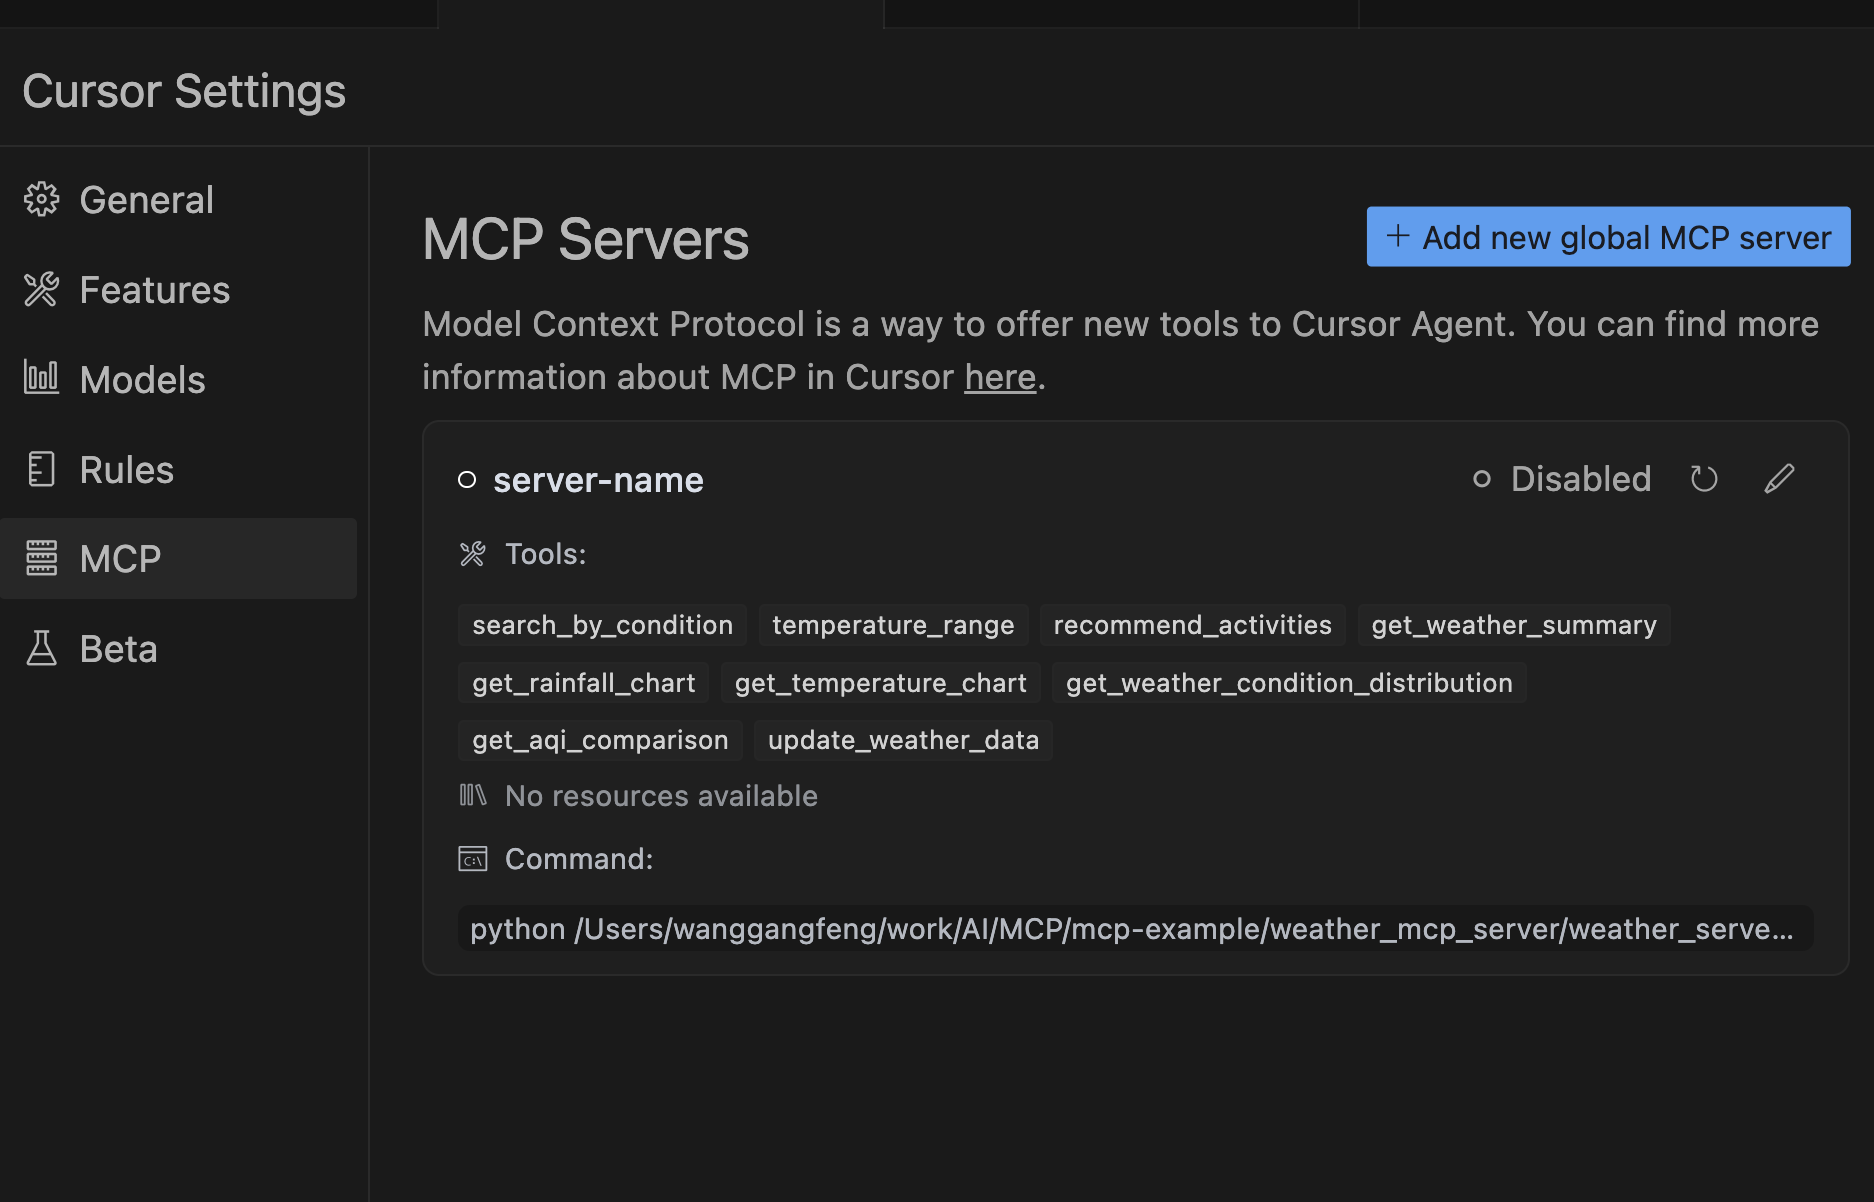The height and width of the screenshot is (1202, 1874).
Task: Switch to the Models settings tab
Action: [178, 379]
